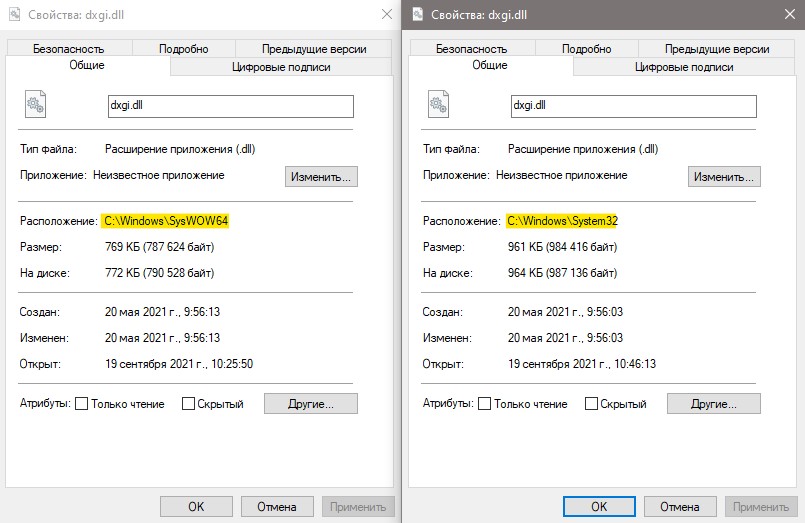805x523 pixels.
Task: Click opened date '19 сентября 2021 г., 10:25:50'
Action: pyautogui.click(x=179, y=364)
